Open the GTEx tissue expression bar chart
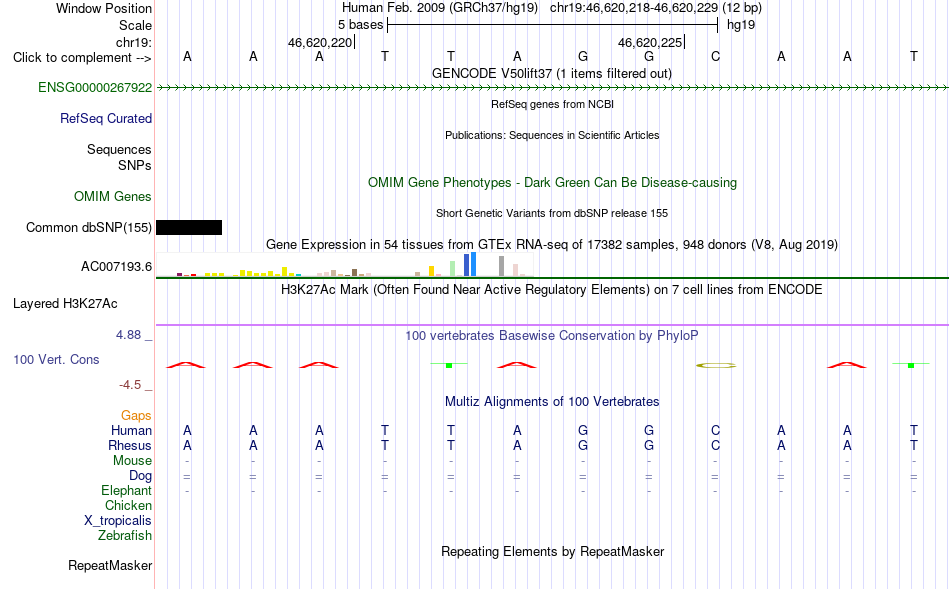 click(345, 265)
